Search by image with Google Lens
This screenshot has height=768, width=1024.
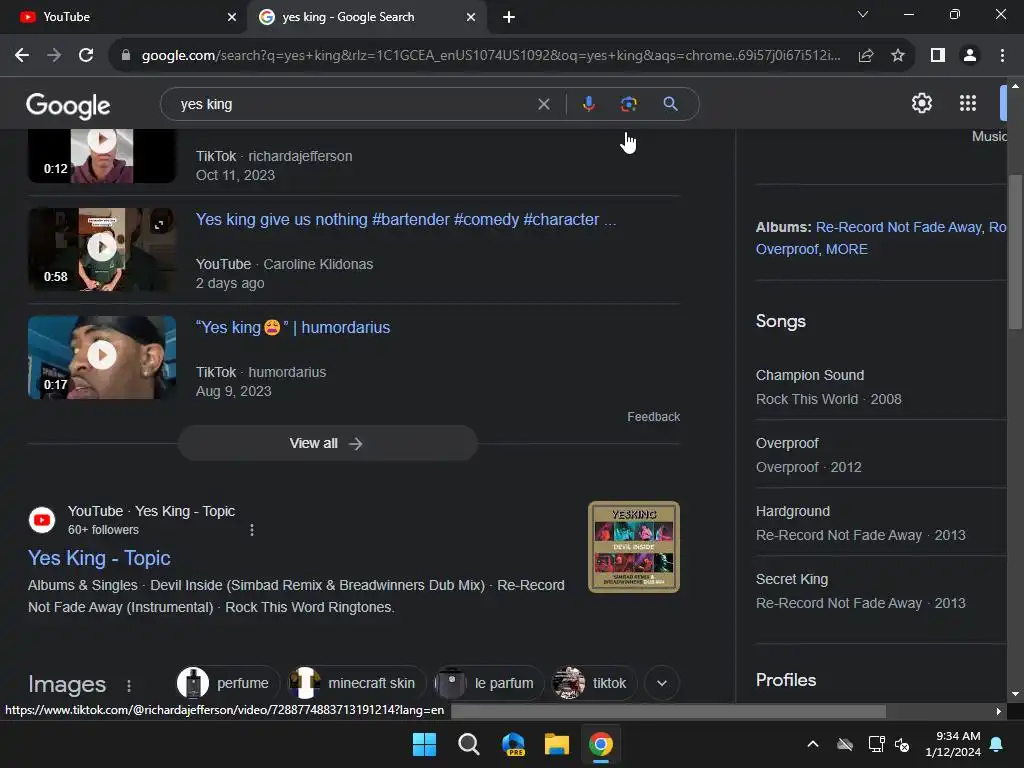click(x=628, y=104)
